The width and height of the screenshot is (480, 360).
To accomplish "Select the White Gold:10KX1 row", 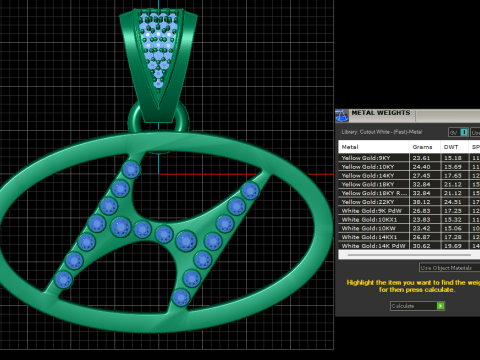I will (x=409, y=220).
